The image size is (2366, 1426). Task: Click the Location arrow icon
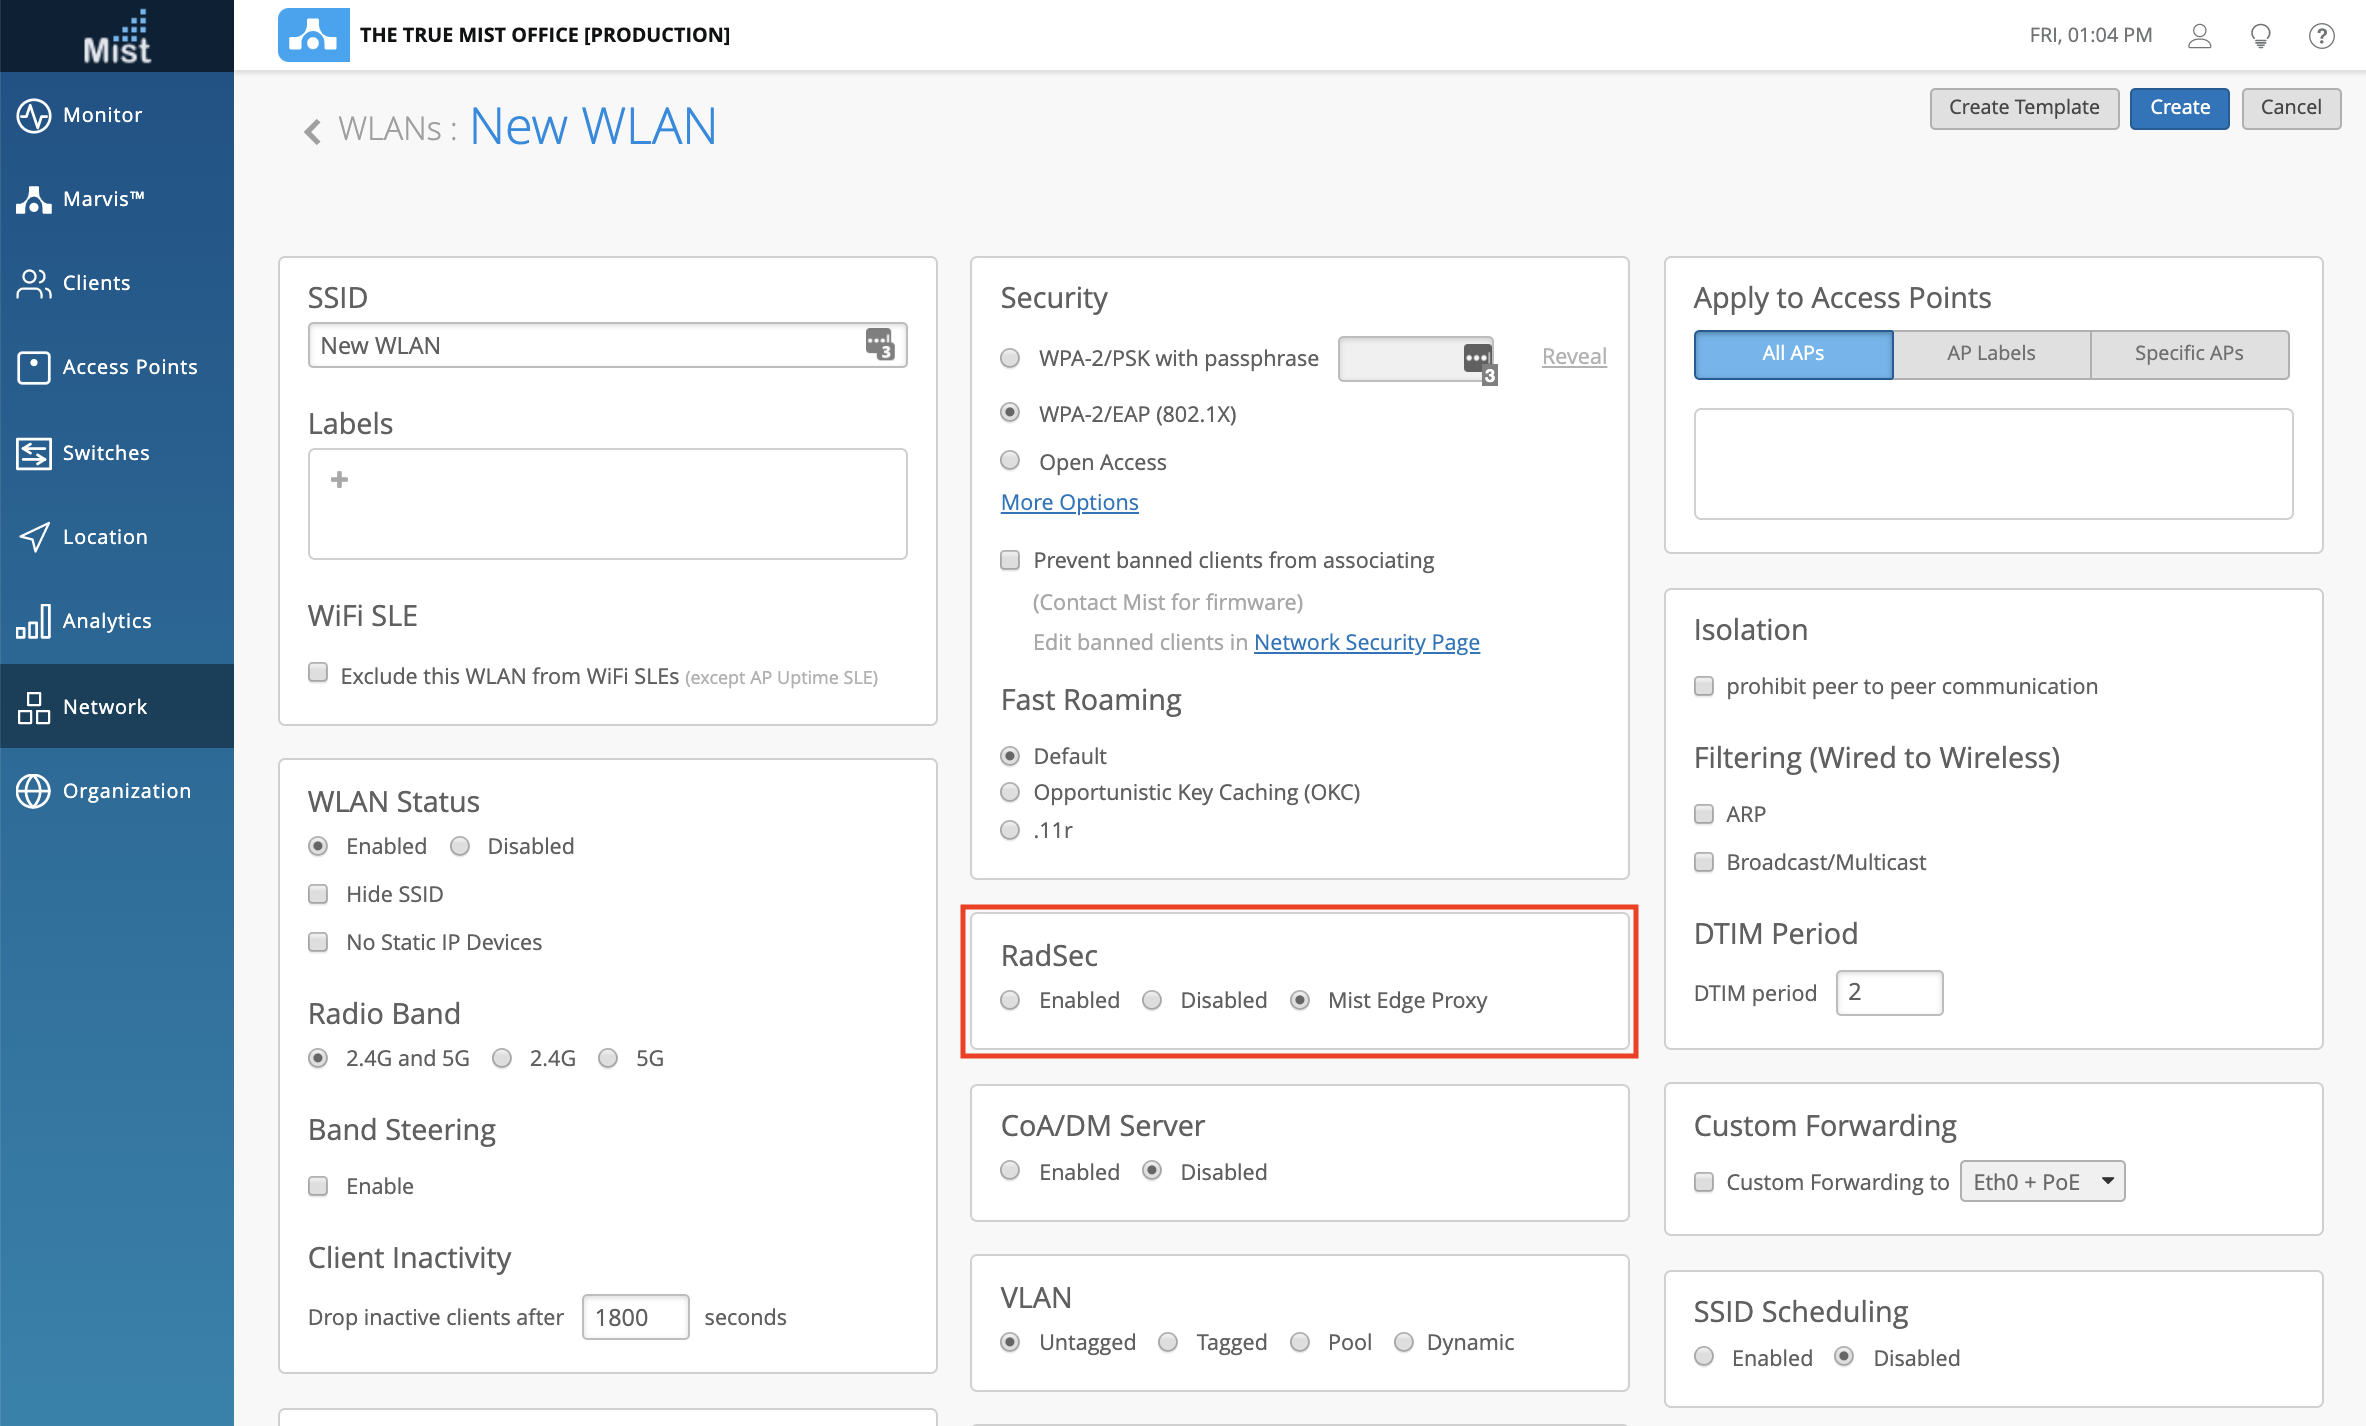pyautogui.click(x=33, y=537)
